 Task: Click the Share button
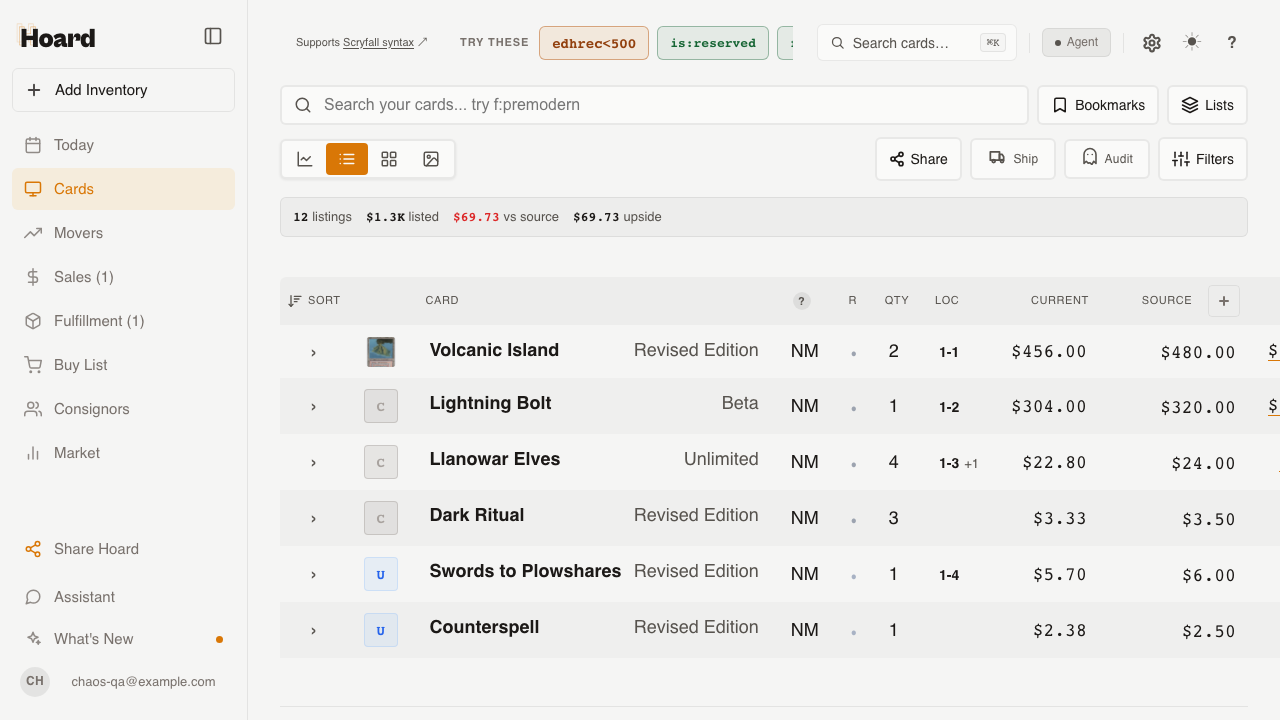tap(918, 159)
